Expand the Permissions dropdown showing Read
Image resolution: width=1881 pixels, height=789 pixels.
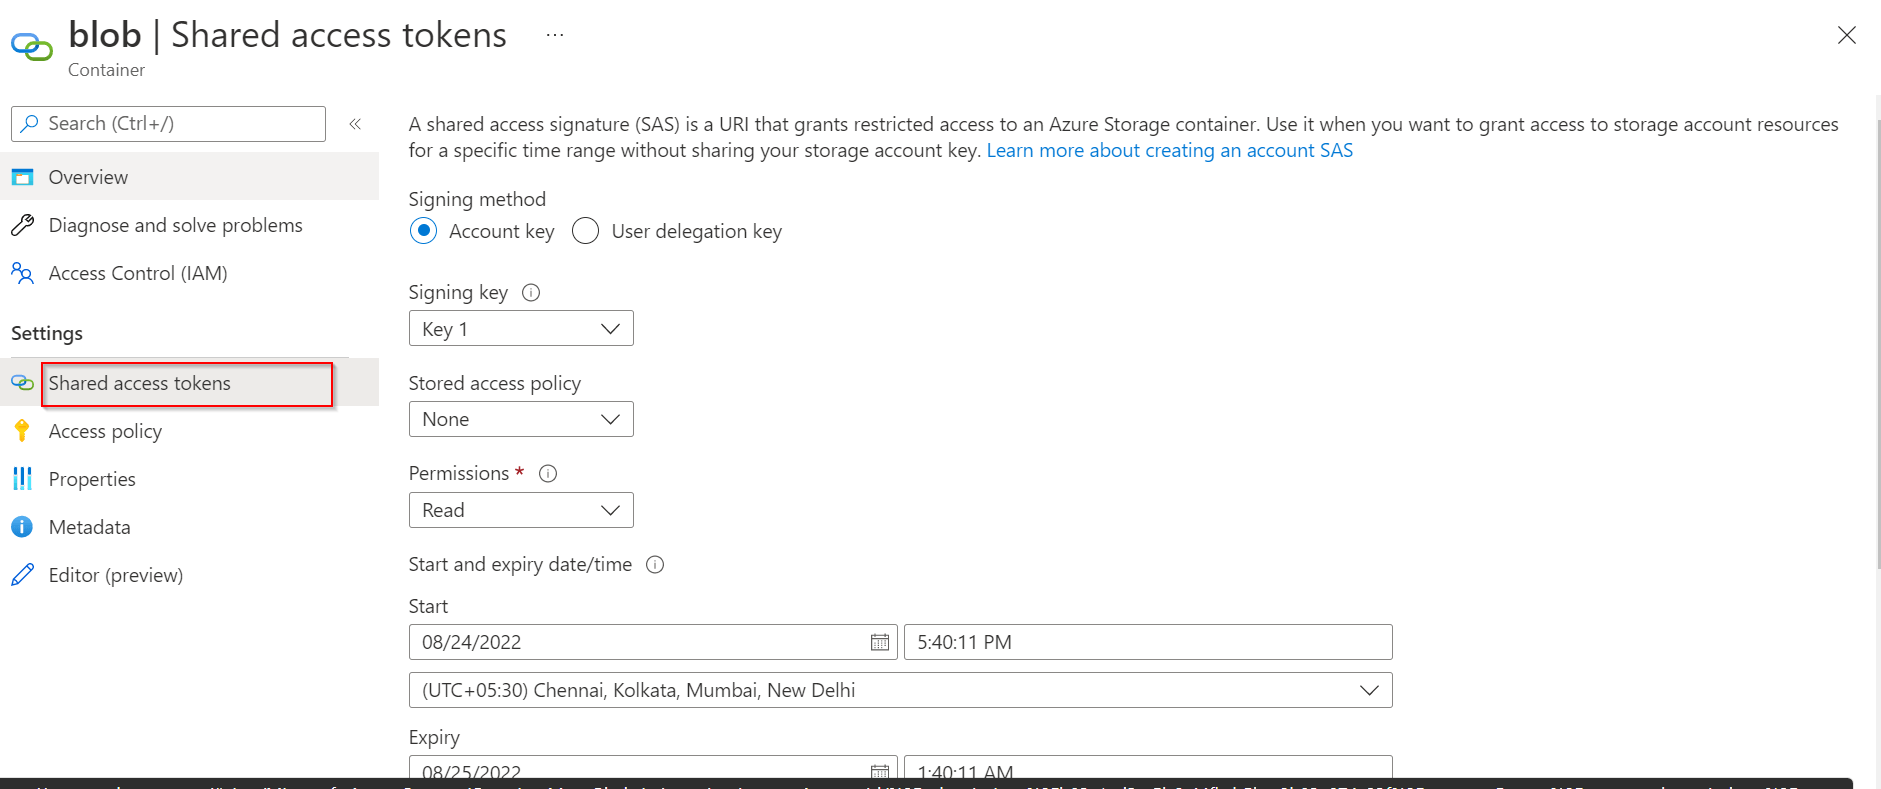521,510
